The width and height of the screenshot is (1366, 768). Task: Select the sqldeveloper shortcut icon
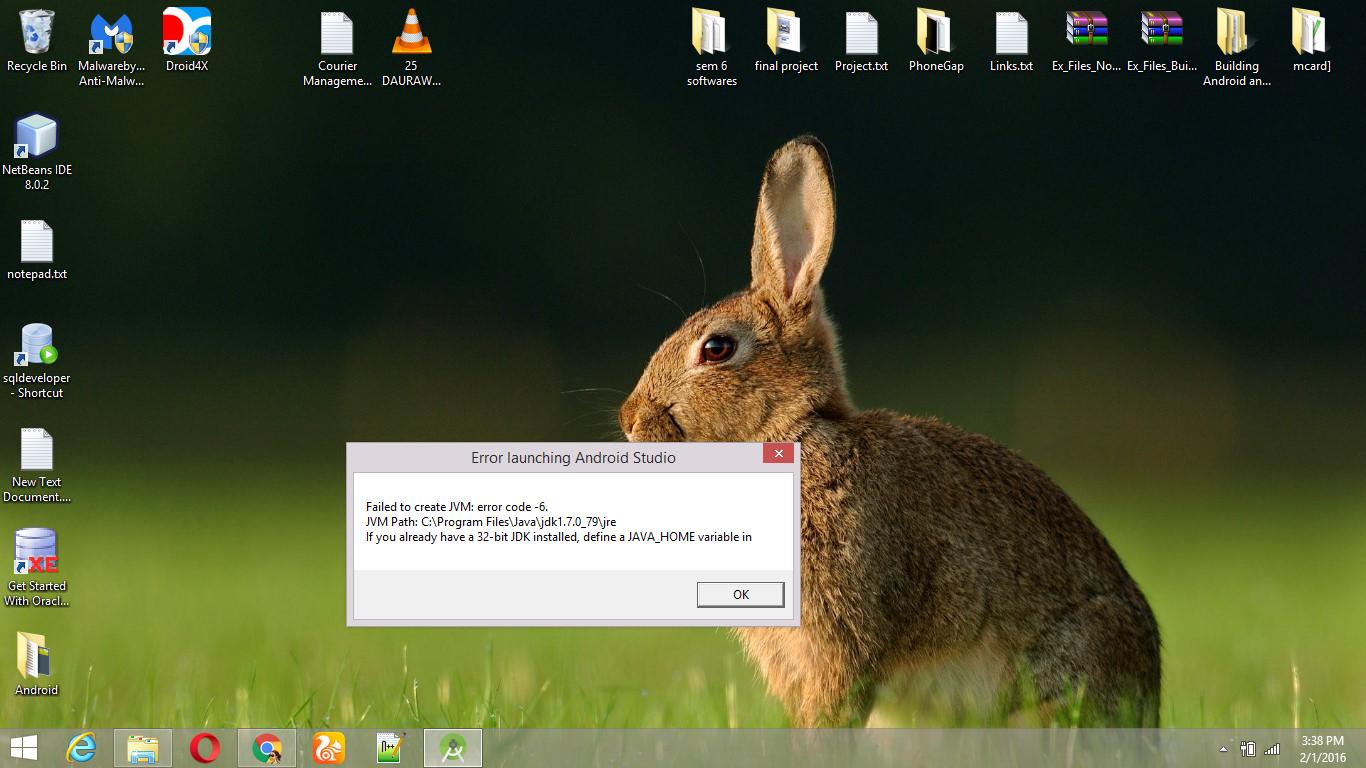click(37, 361)
